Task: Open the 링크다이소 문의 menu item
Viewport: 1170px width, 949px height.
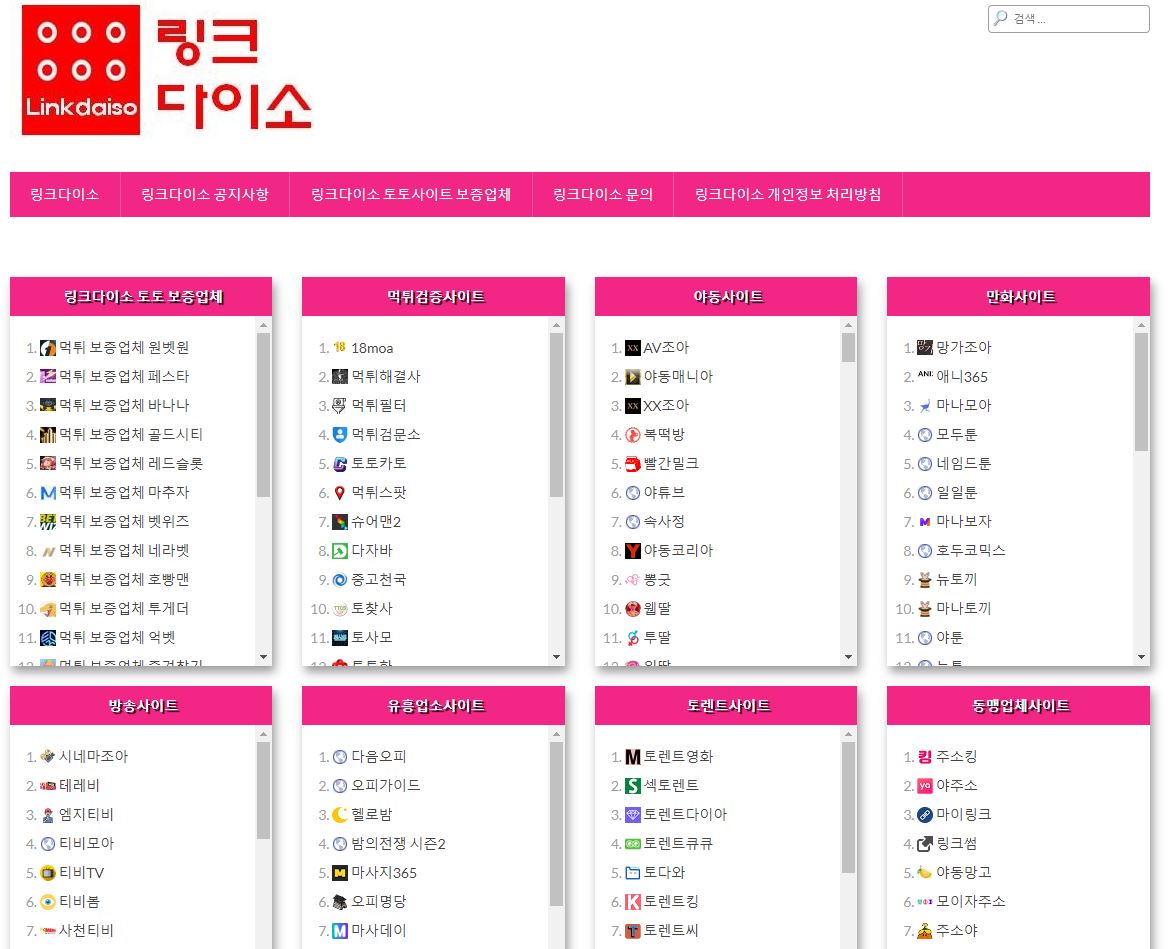Action: click(x=603, y=195)
